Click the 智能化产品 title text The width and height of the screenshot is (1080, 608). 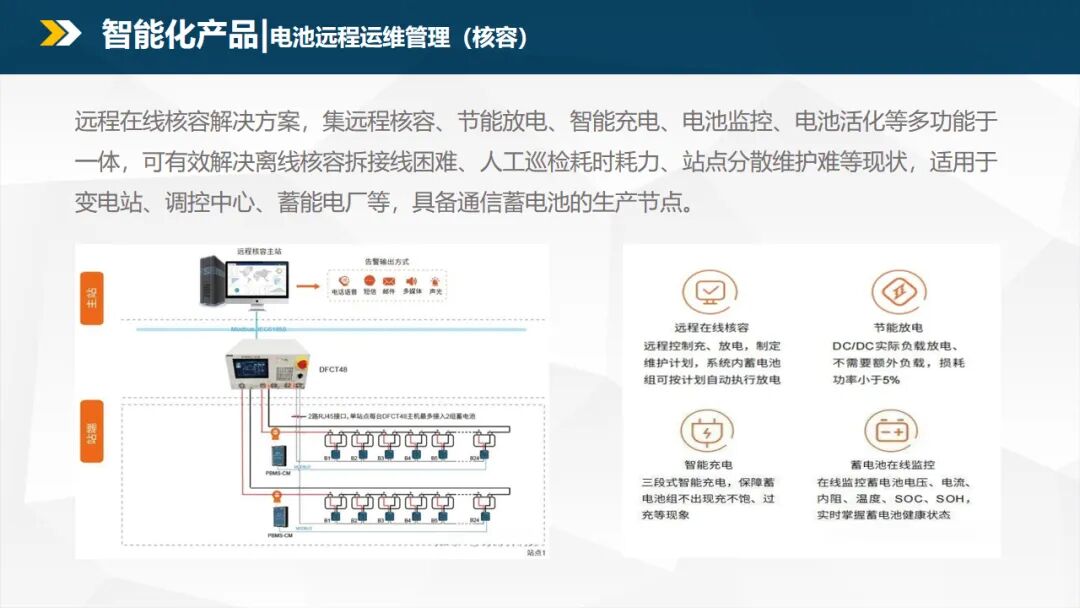tap(179, 35)
